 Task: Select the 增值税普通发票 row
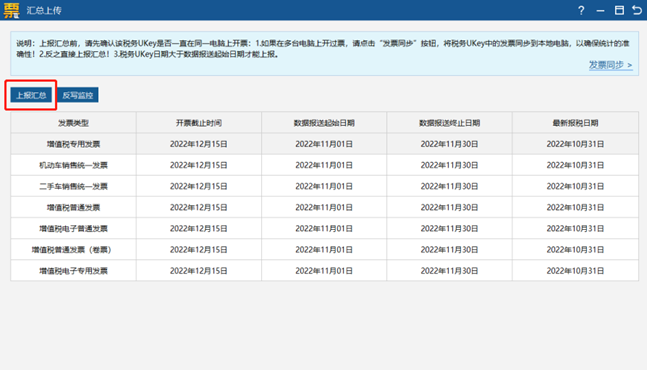324,207
